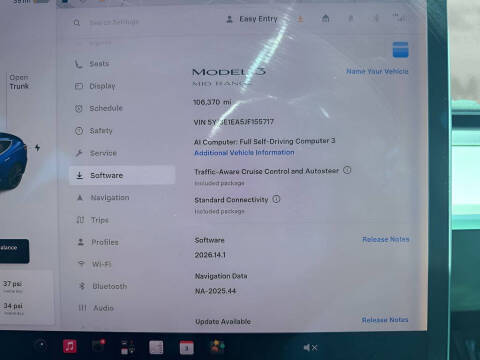Open the Profiles menu
The height and width of the screenshot is (360, 480).
[97, 242]
